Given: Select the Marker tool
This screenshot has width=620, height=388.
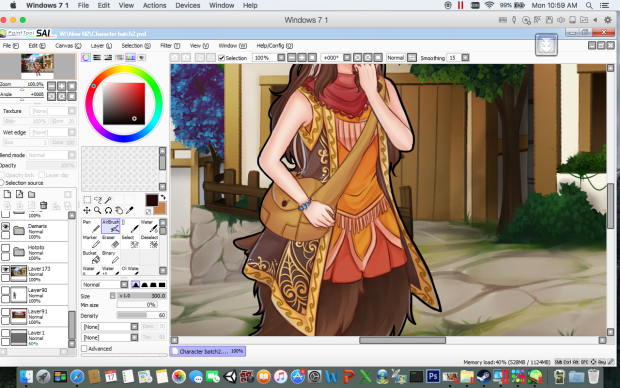Looking at the screenshot, I should (x=91, y=242).
